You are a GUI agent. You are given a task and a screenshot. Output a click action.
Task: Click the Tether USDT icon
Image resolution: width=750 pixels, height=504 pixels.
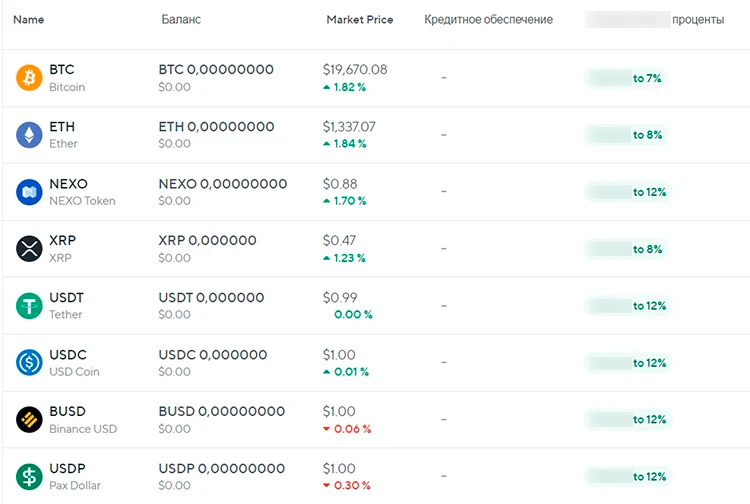coord(29,306)
